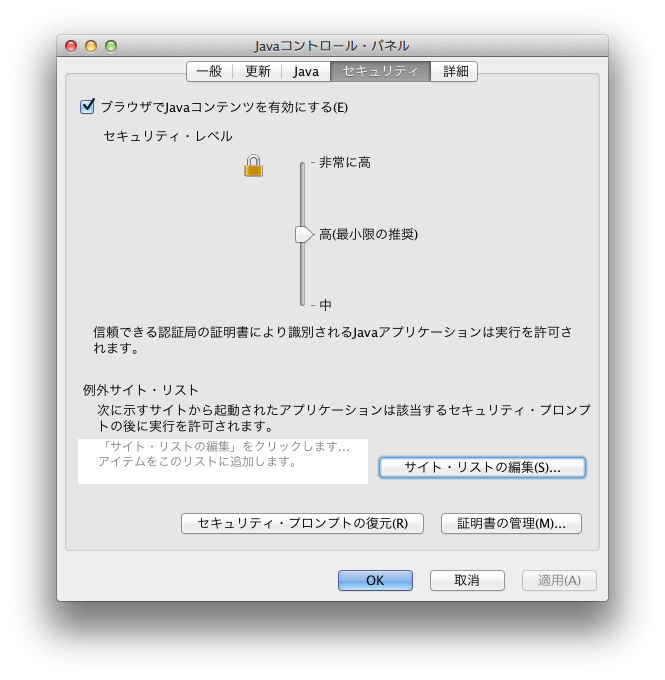Select the セキュリティ tab
The height and width of the screenshot is (680, 665).
[x=380, y=71]
